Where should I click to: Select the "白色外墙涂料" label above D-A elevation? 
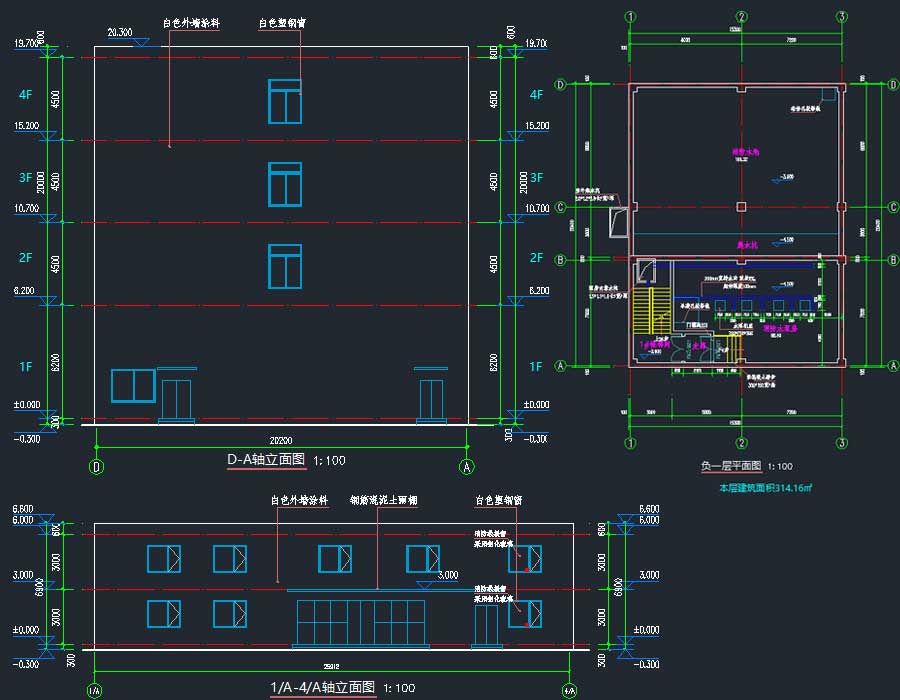point(191,23)
